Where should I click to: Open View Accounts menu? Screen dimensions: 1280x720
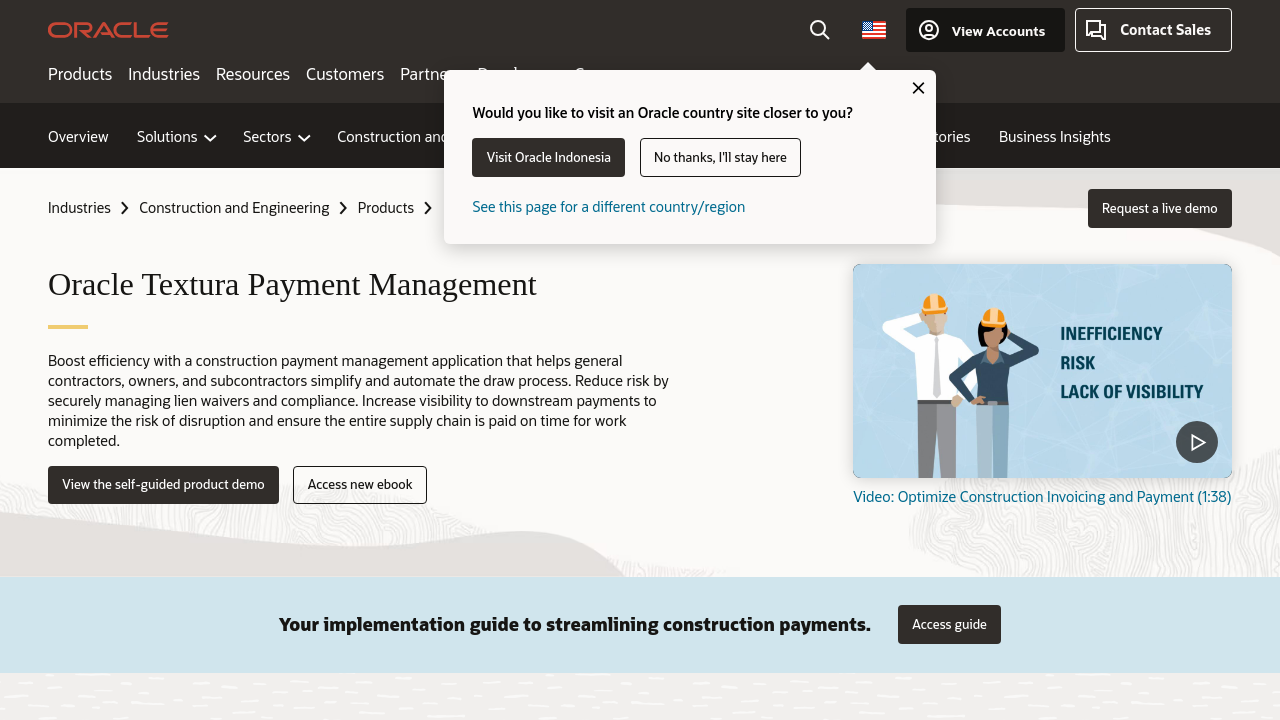click(985, 30)
